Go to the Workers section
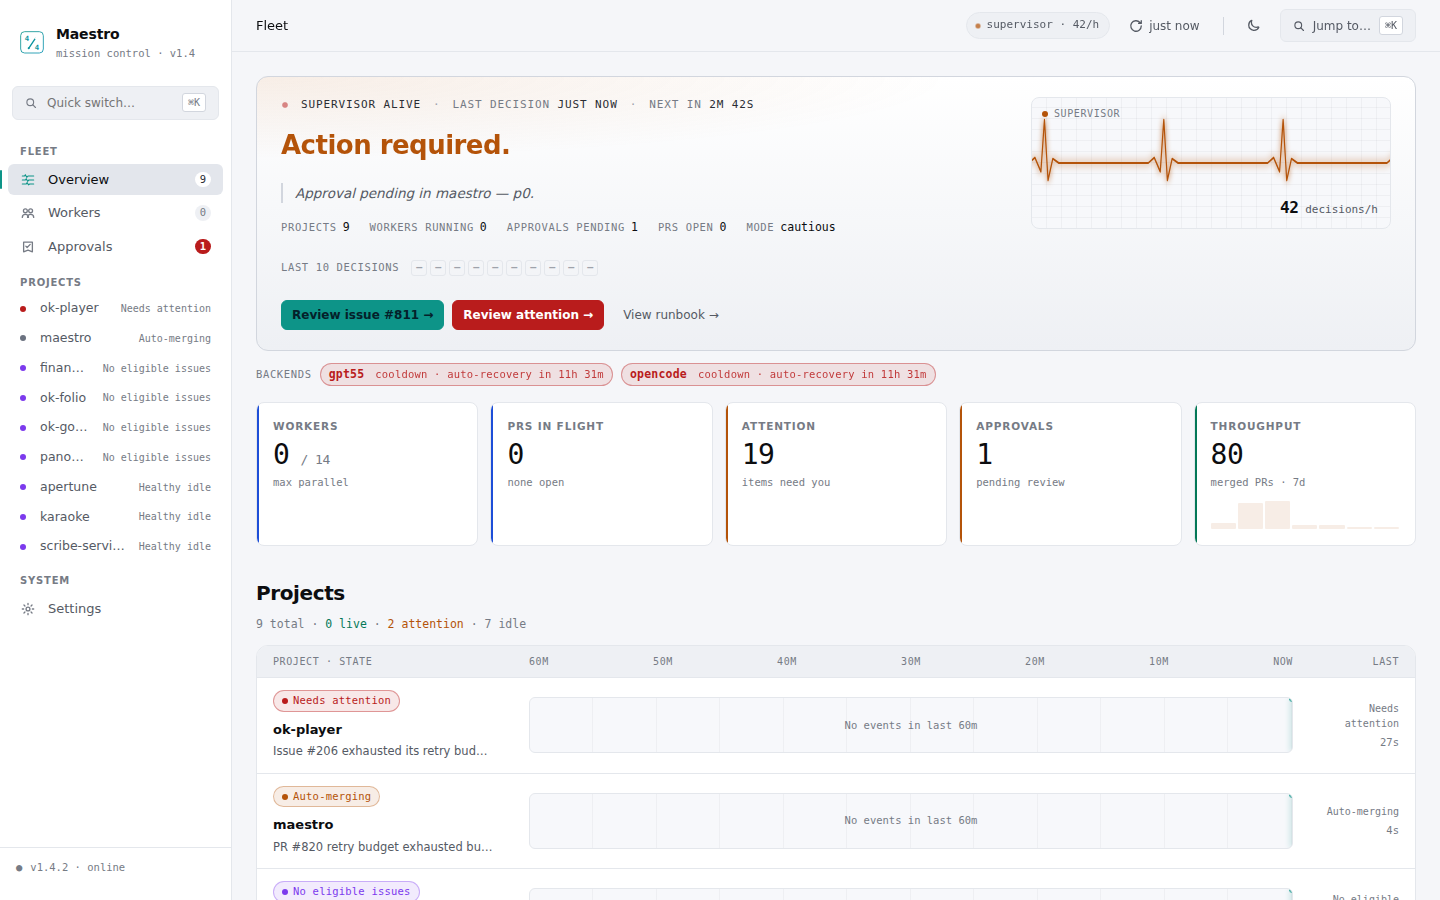 point(115,213)
